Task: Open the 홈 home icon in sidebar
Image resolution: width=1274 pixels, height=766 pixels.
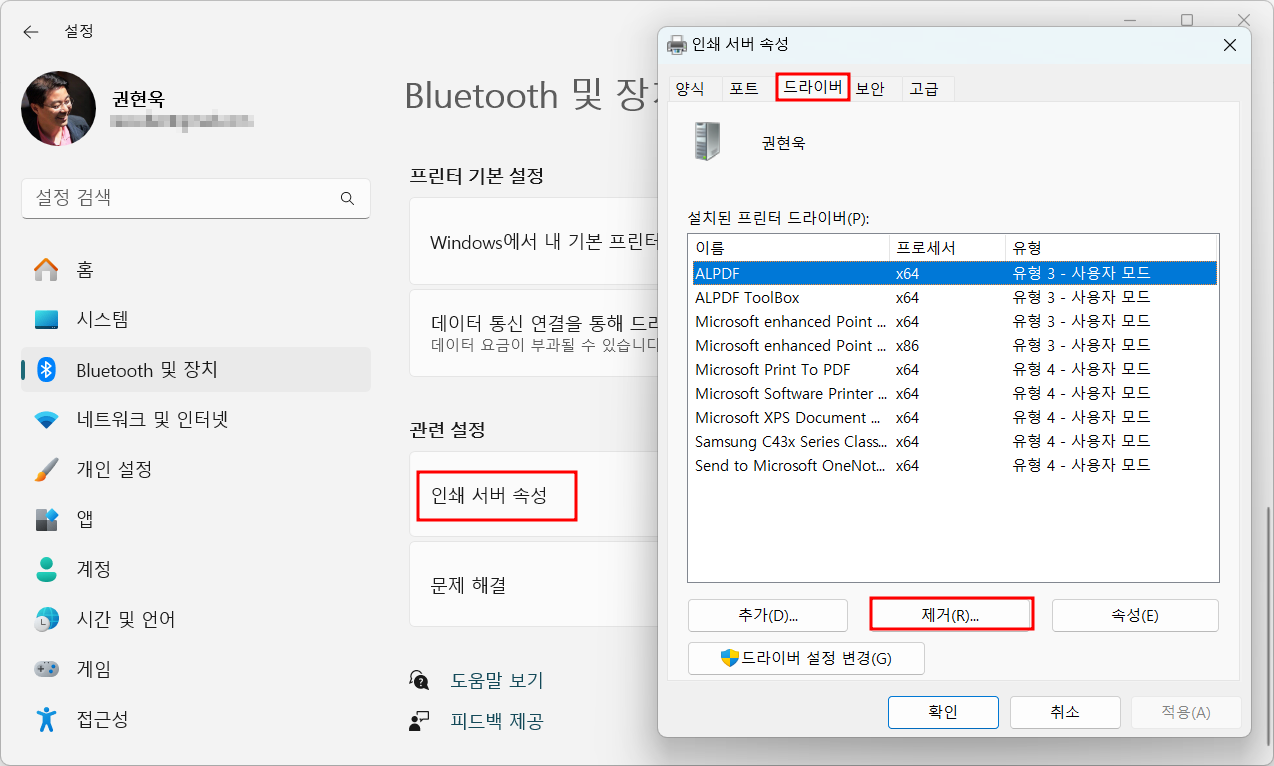Action: [46, 270]
